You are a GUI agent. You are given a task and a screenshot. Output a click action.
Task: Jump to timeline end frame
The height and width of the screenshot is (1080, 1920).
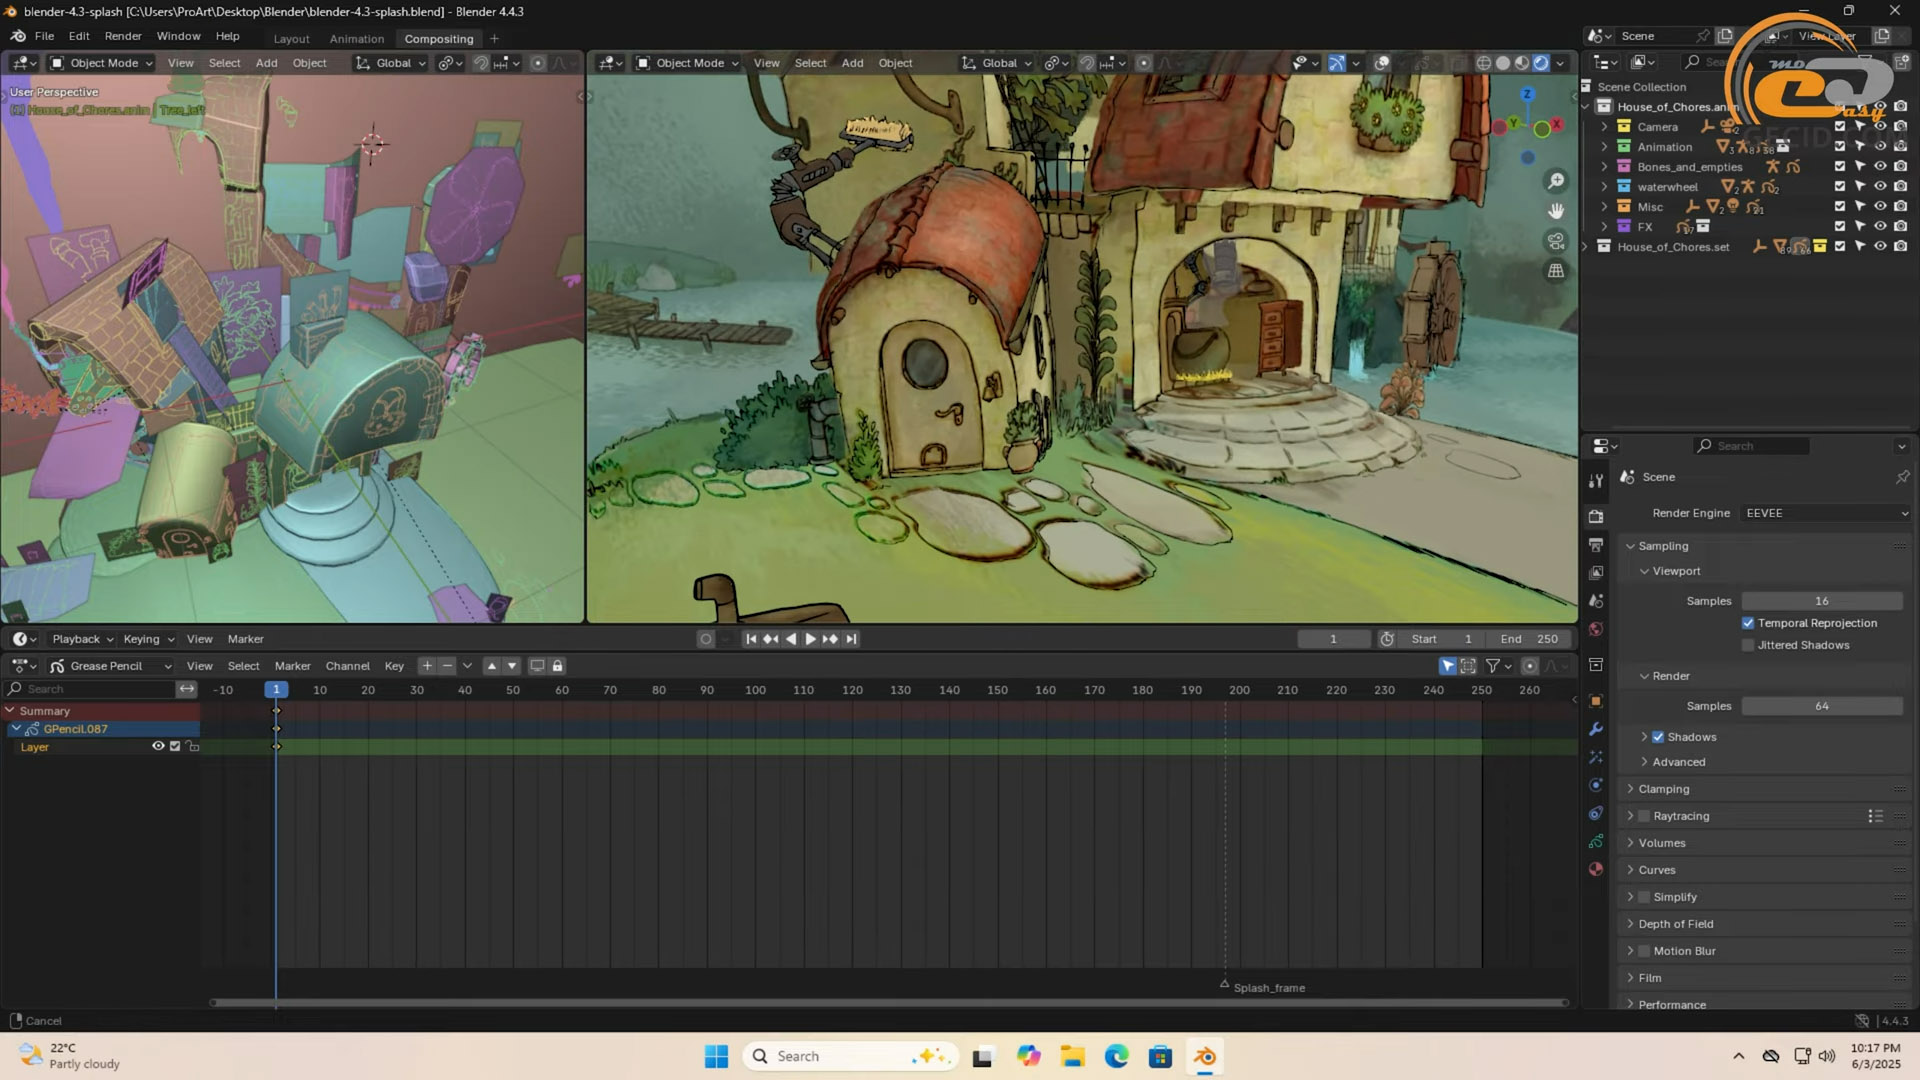851,639
